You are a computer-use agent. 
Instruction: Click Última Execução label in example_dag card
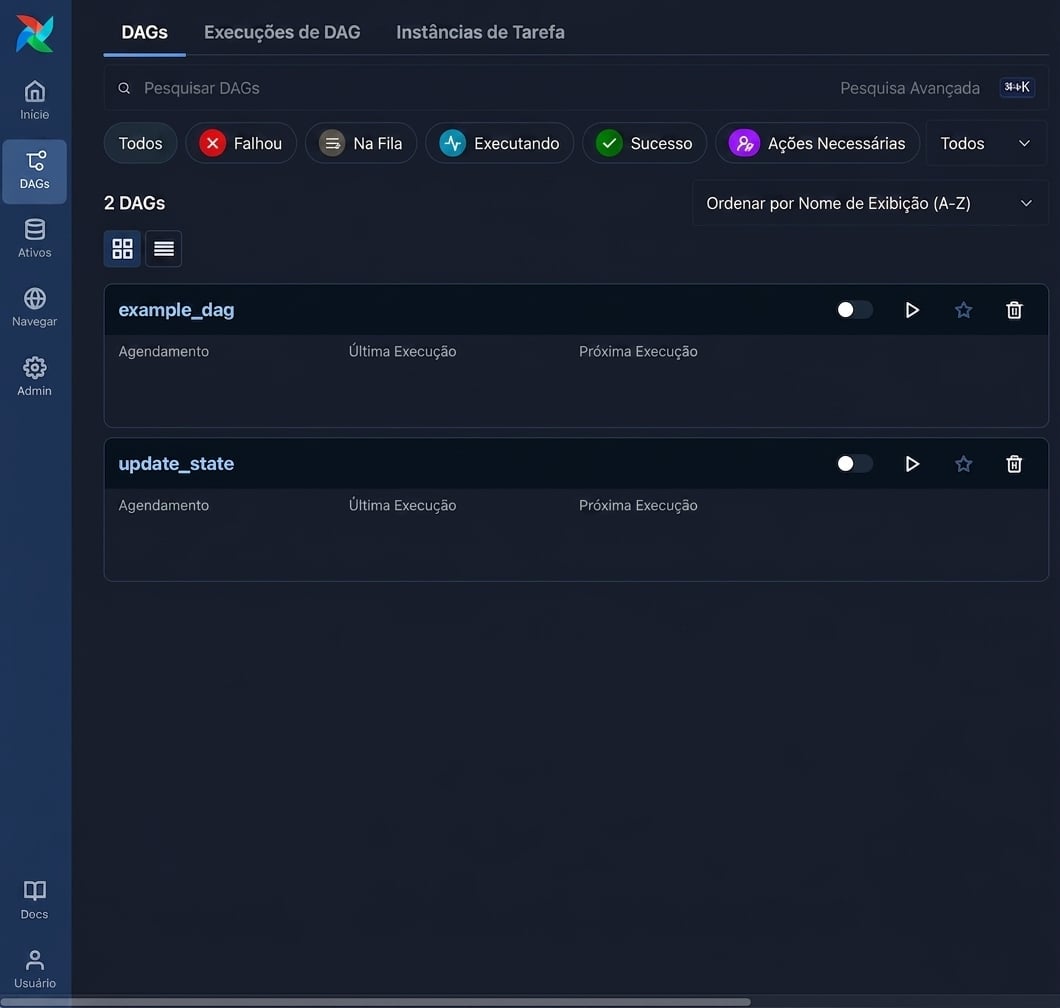pyautogui.click(x=402, y=352)
